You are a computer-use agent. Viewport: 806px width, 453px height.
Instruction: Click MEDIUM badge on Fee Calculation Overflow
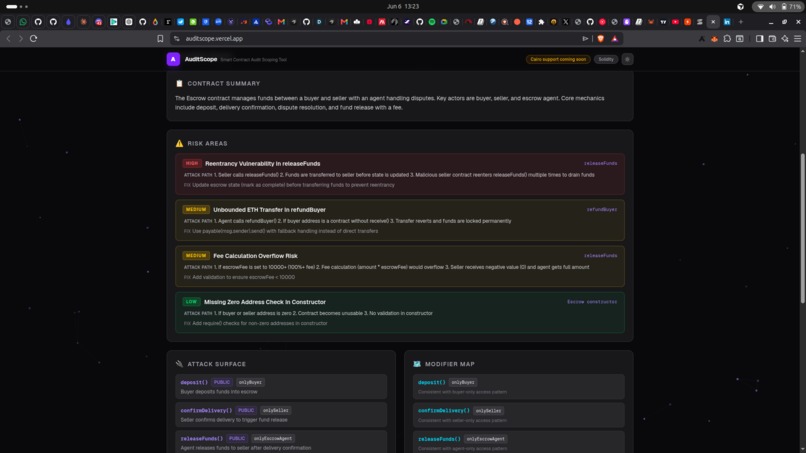coord(196,256)
